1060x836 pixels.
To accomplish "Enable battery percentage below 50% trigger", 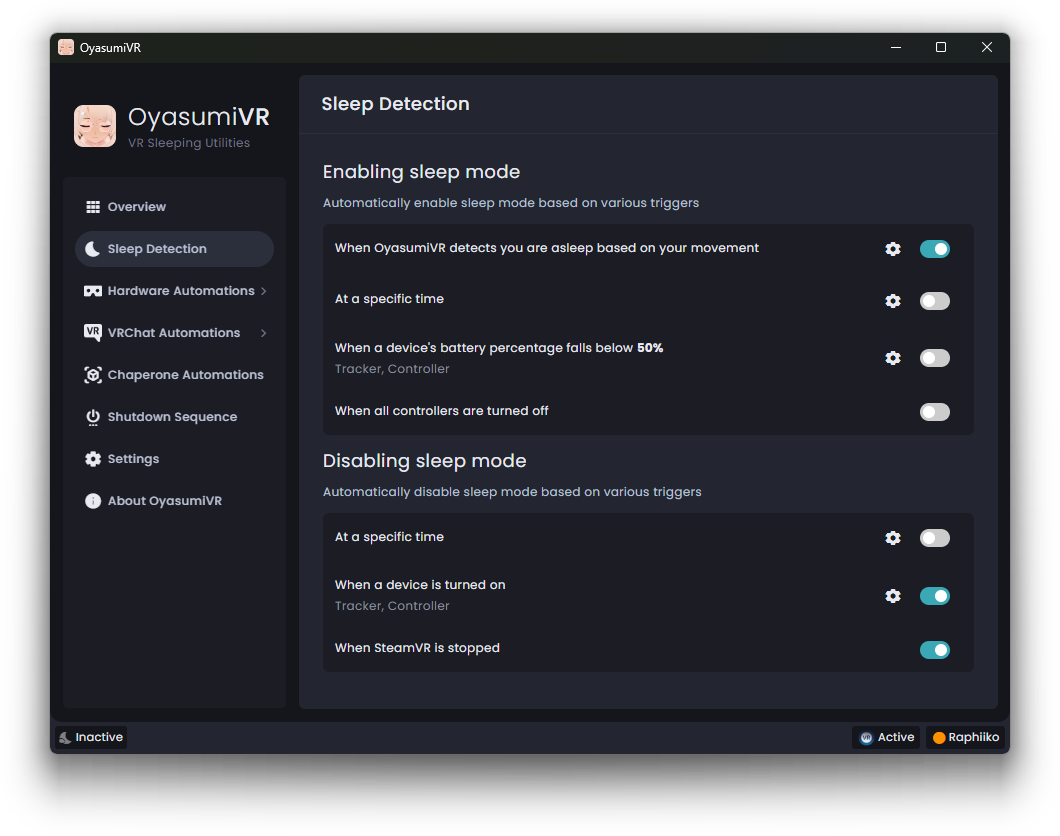I will click(x=935, y=358).
